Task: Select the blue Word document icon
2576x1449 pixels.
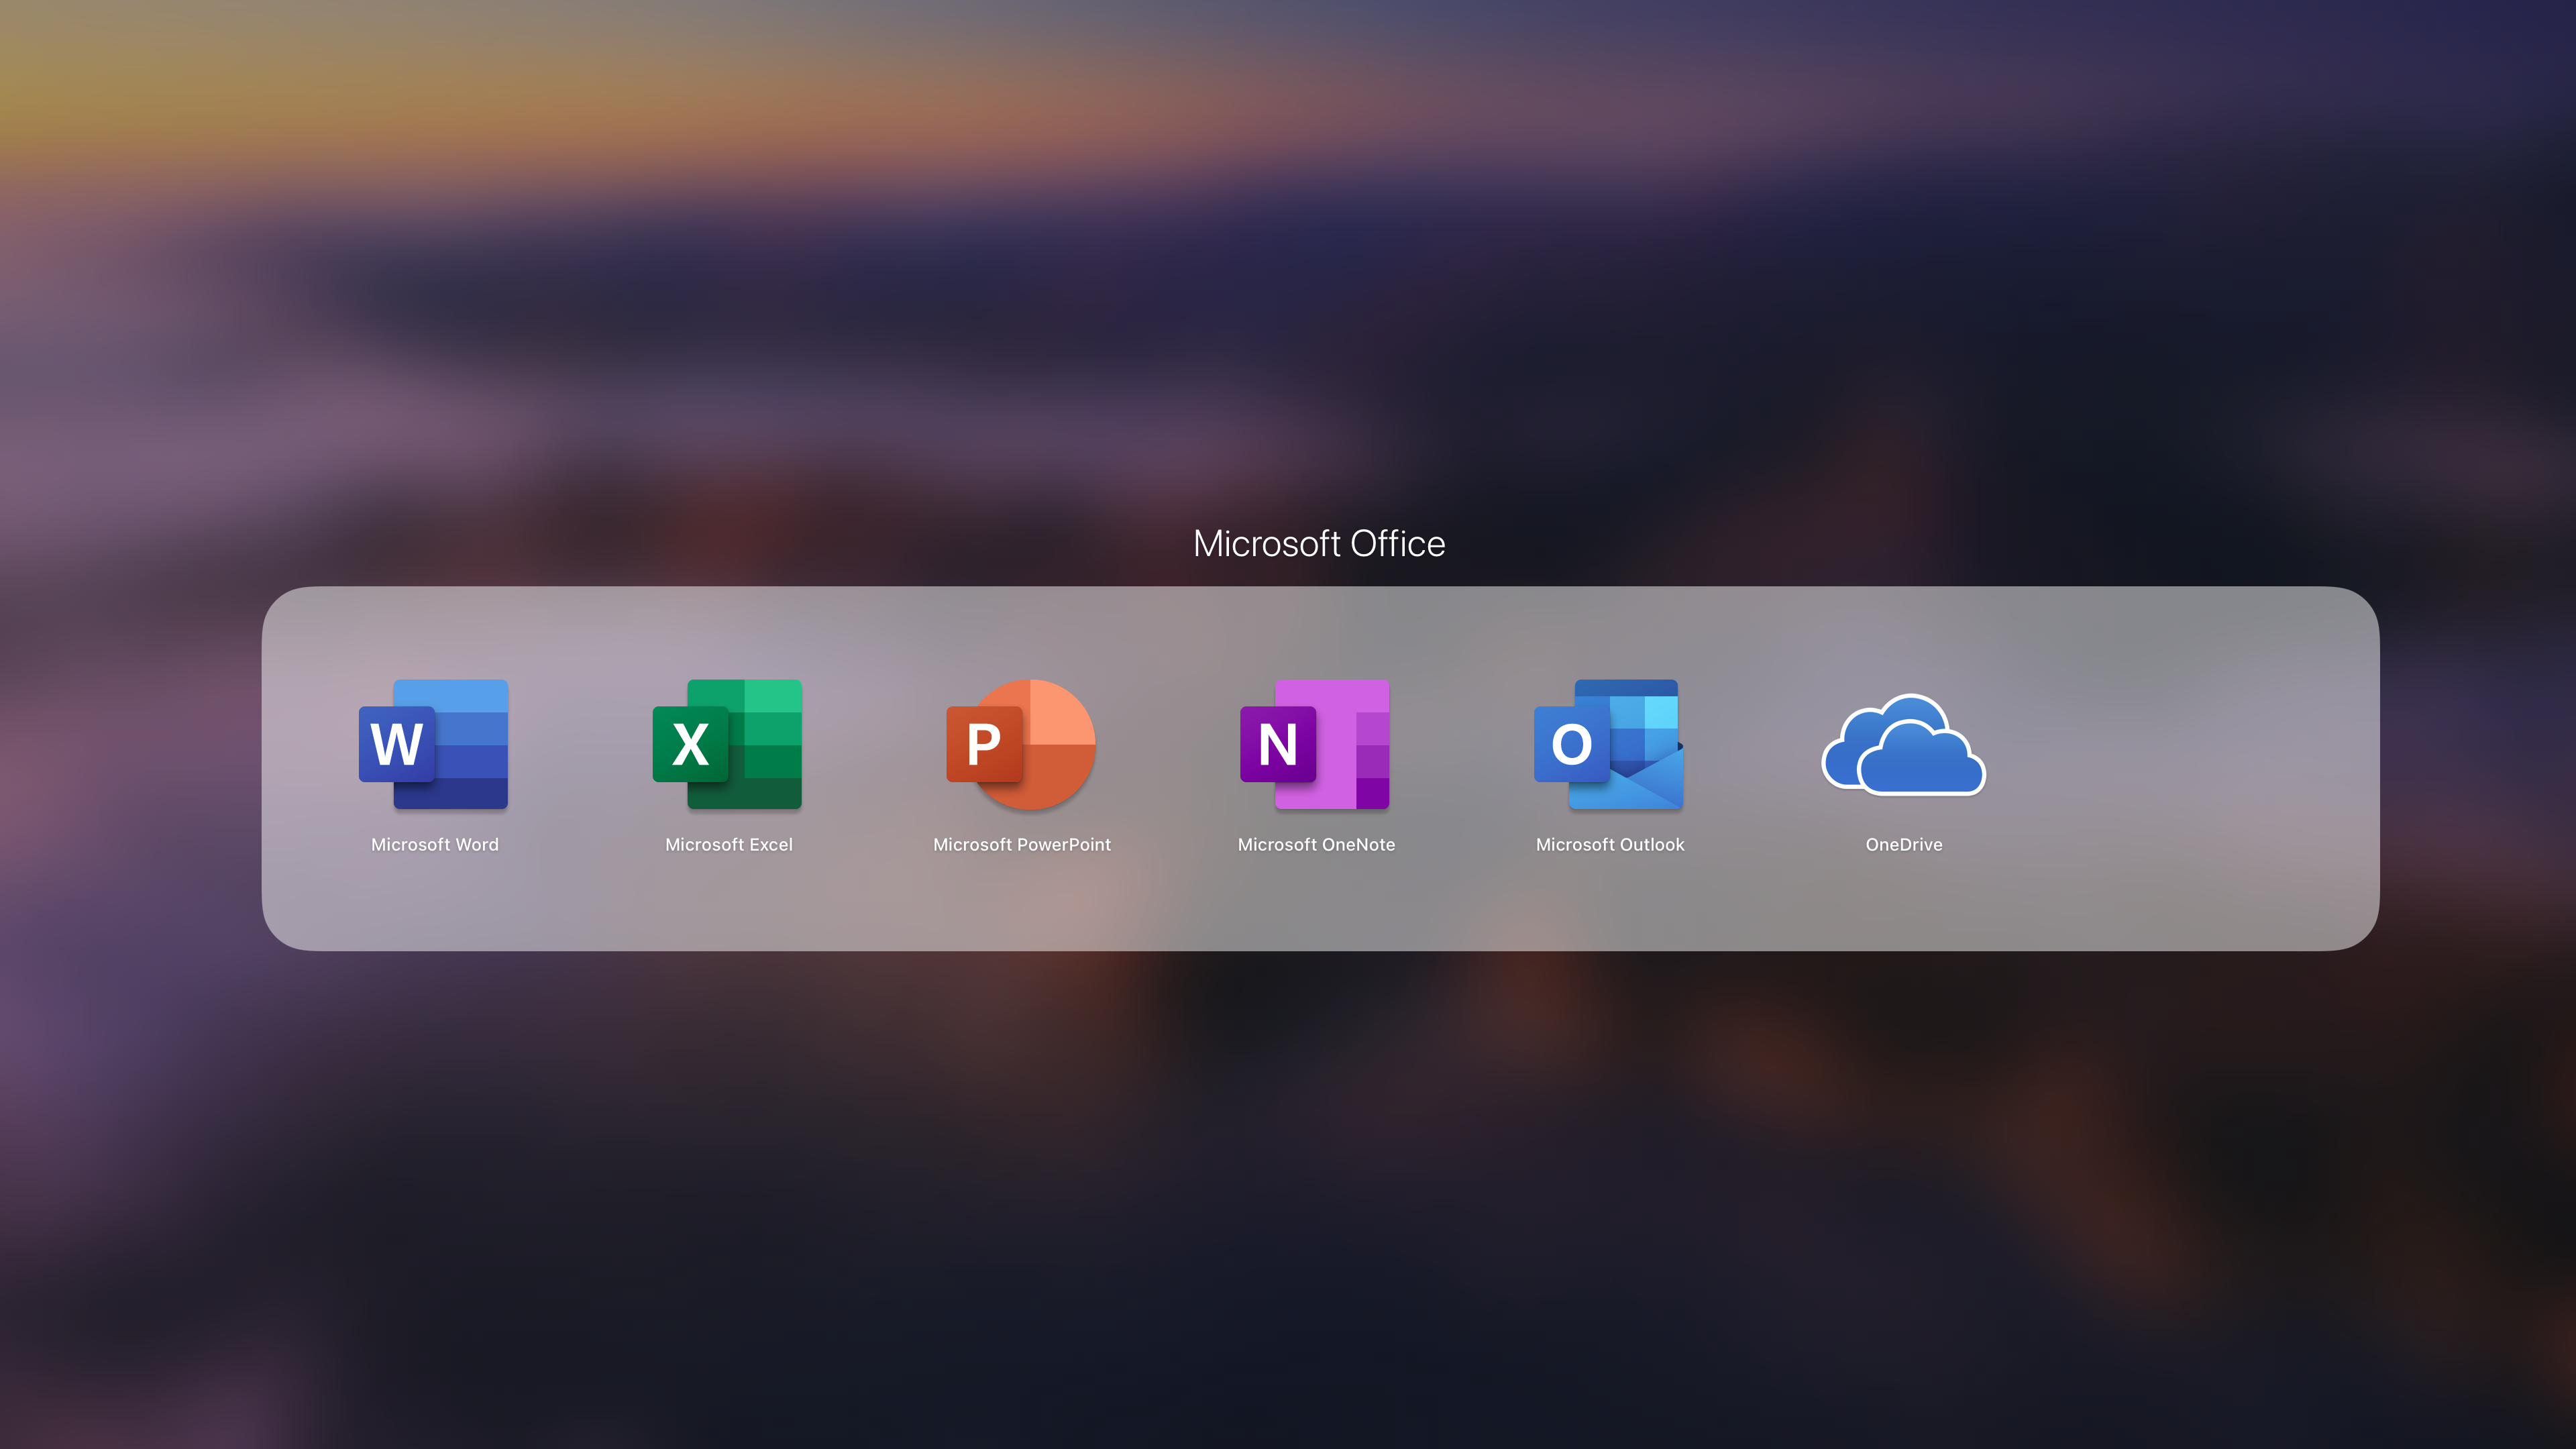Action: click(x=433, y=745)
